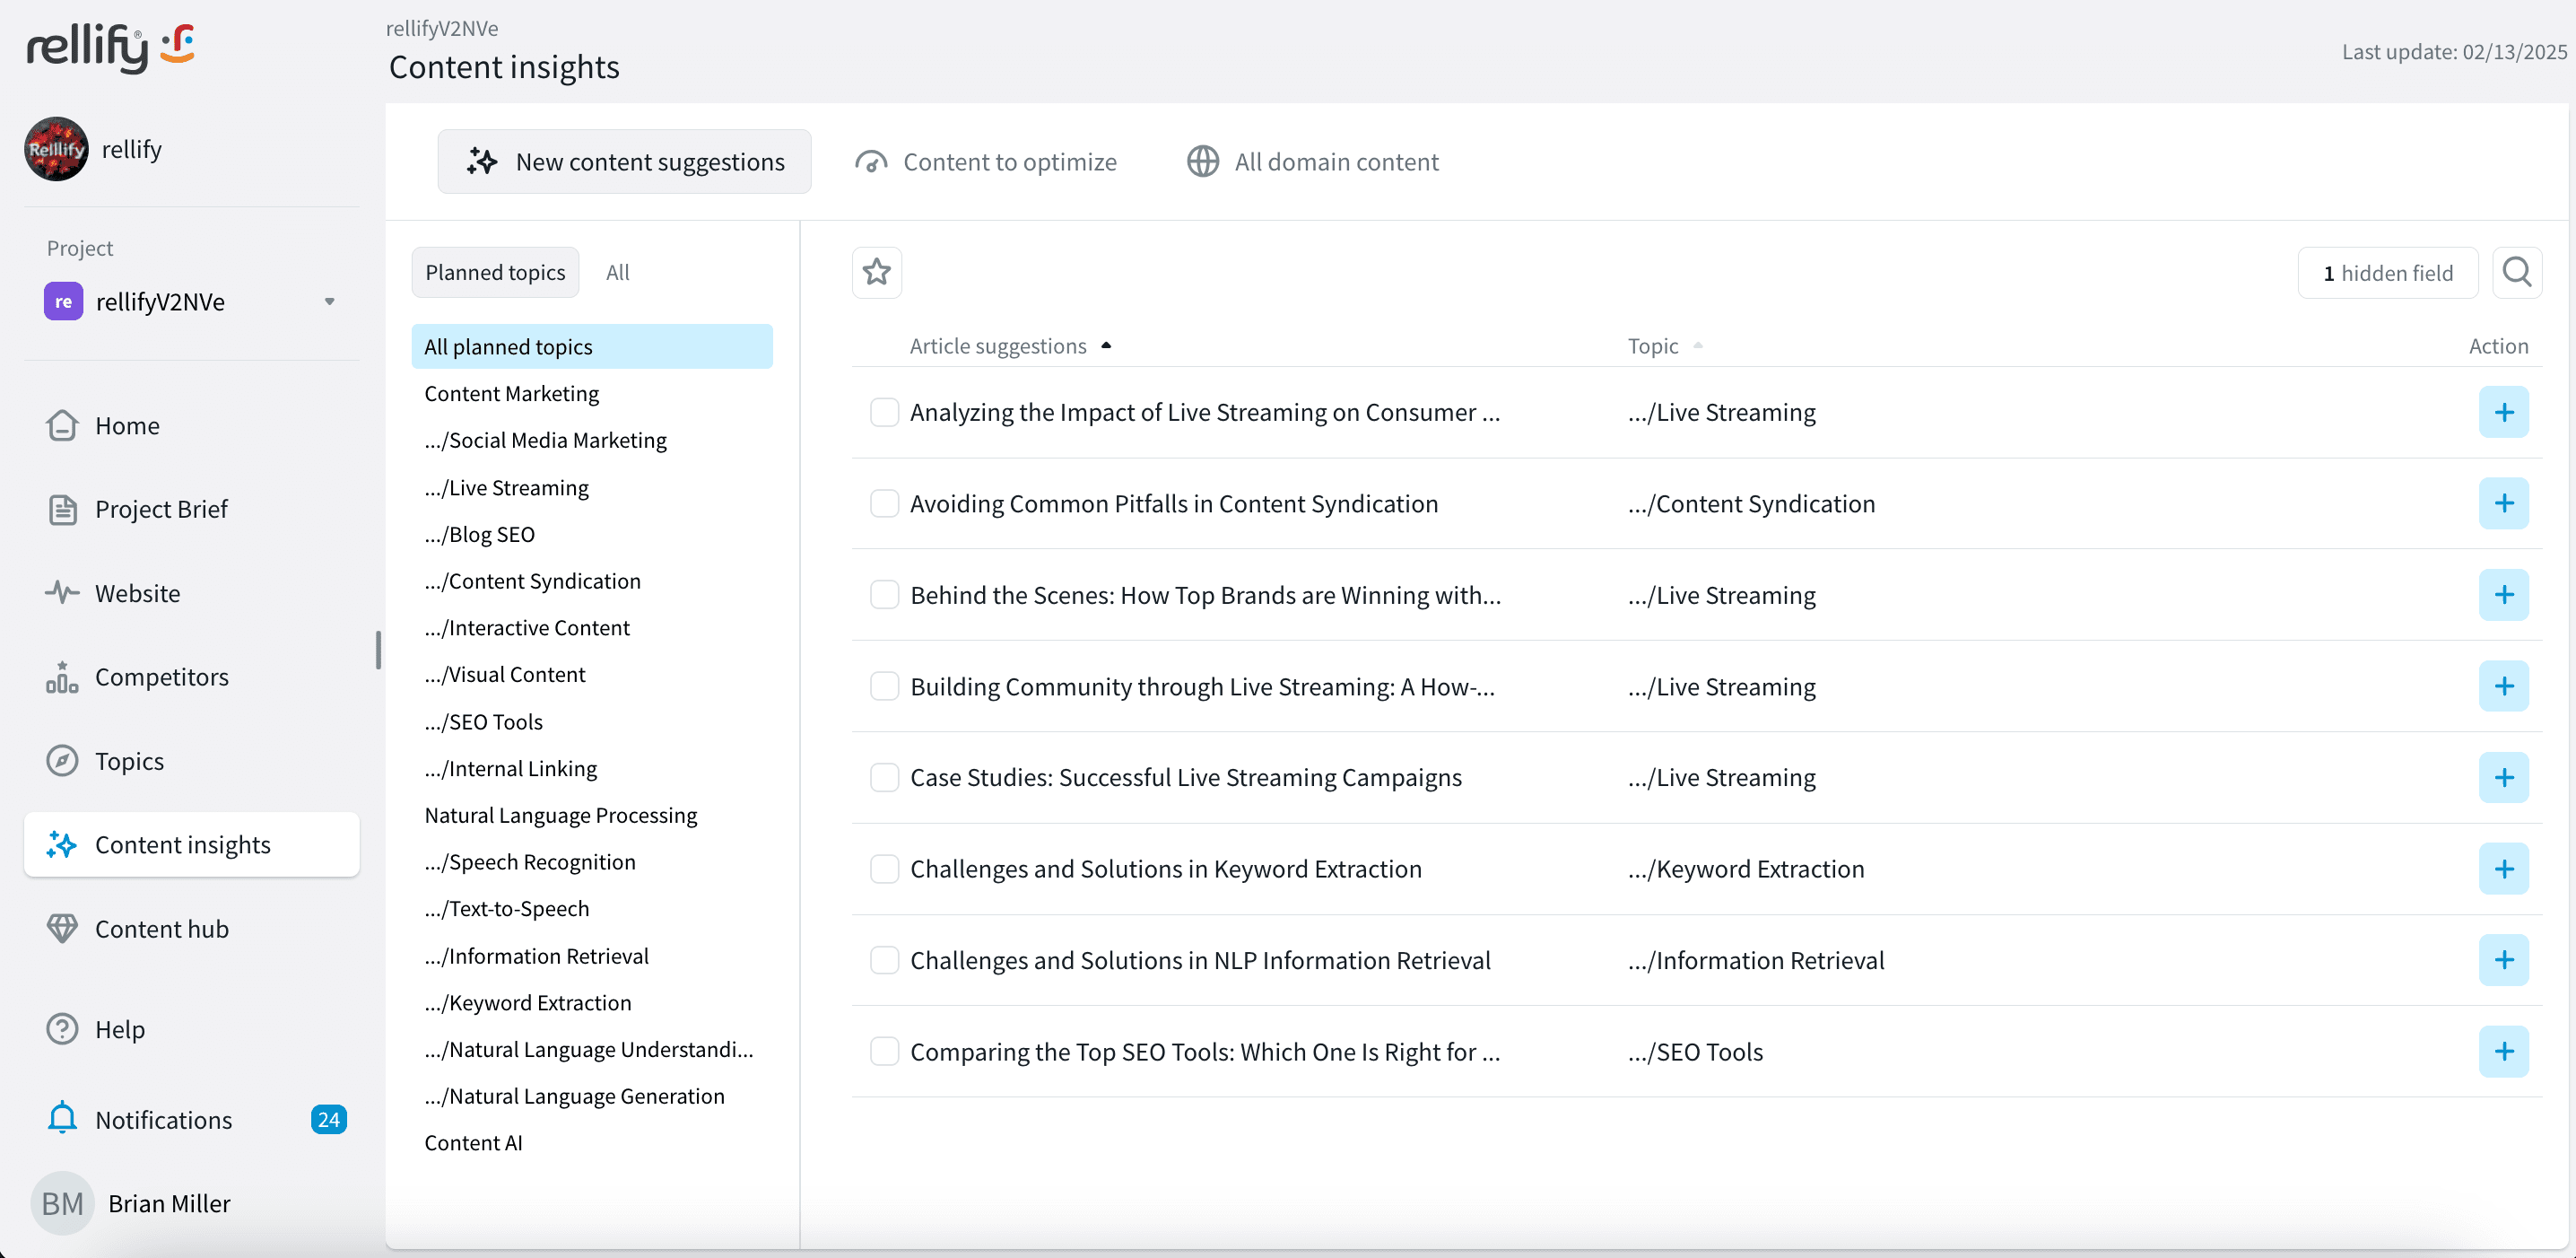
Task: Open the search magnifier icon
Action: pyautogui.click(x=2516, y=272)
